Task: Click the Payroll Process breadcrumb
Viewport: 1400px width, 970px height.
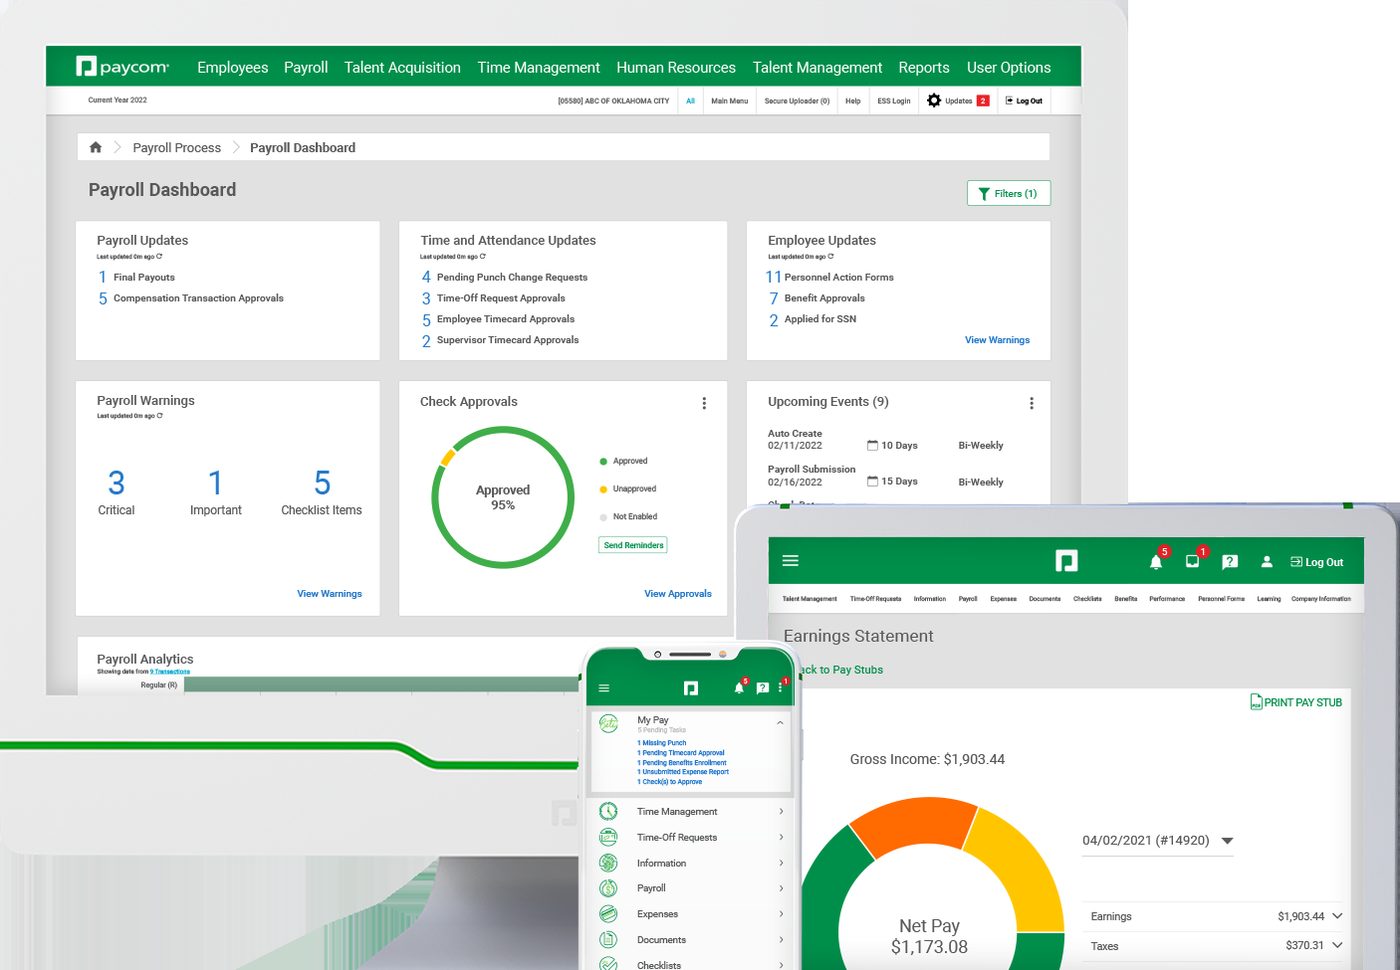Action: click(176, 147)
